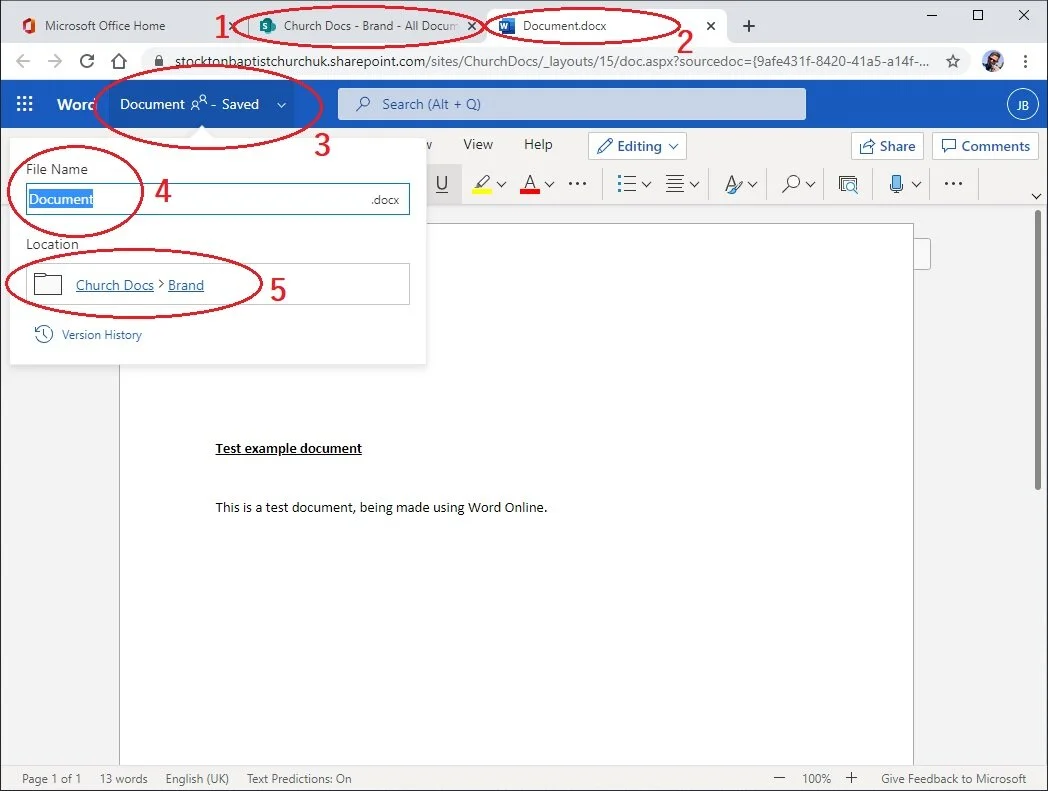Click the Search box in Word header

coord(571,104)
